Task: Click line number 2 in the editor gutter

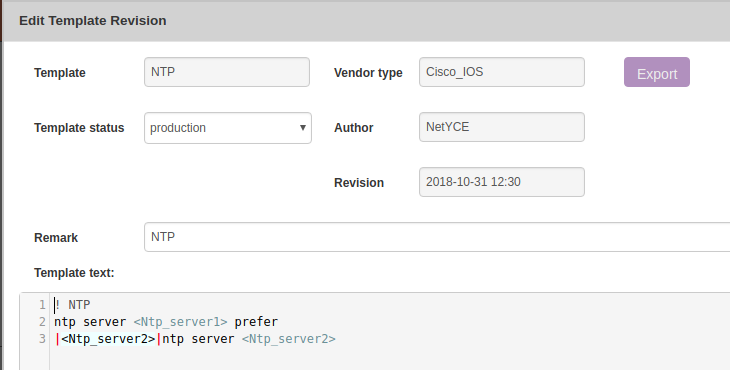Action: click(x=42, y=322)
